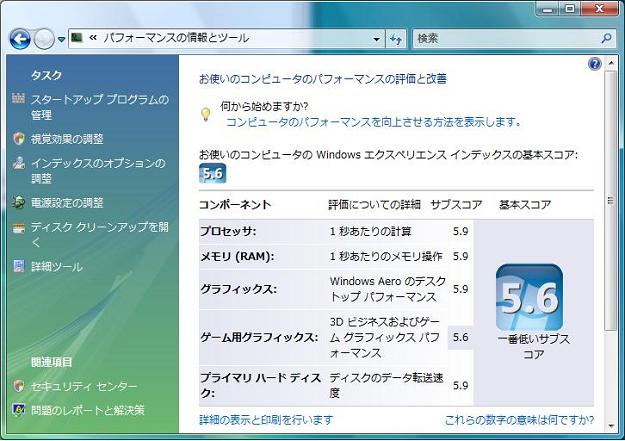Minimize the window

pos(547,9)
